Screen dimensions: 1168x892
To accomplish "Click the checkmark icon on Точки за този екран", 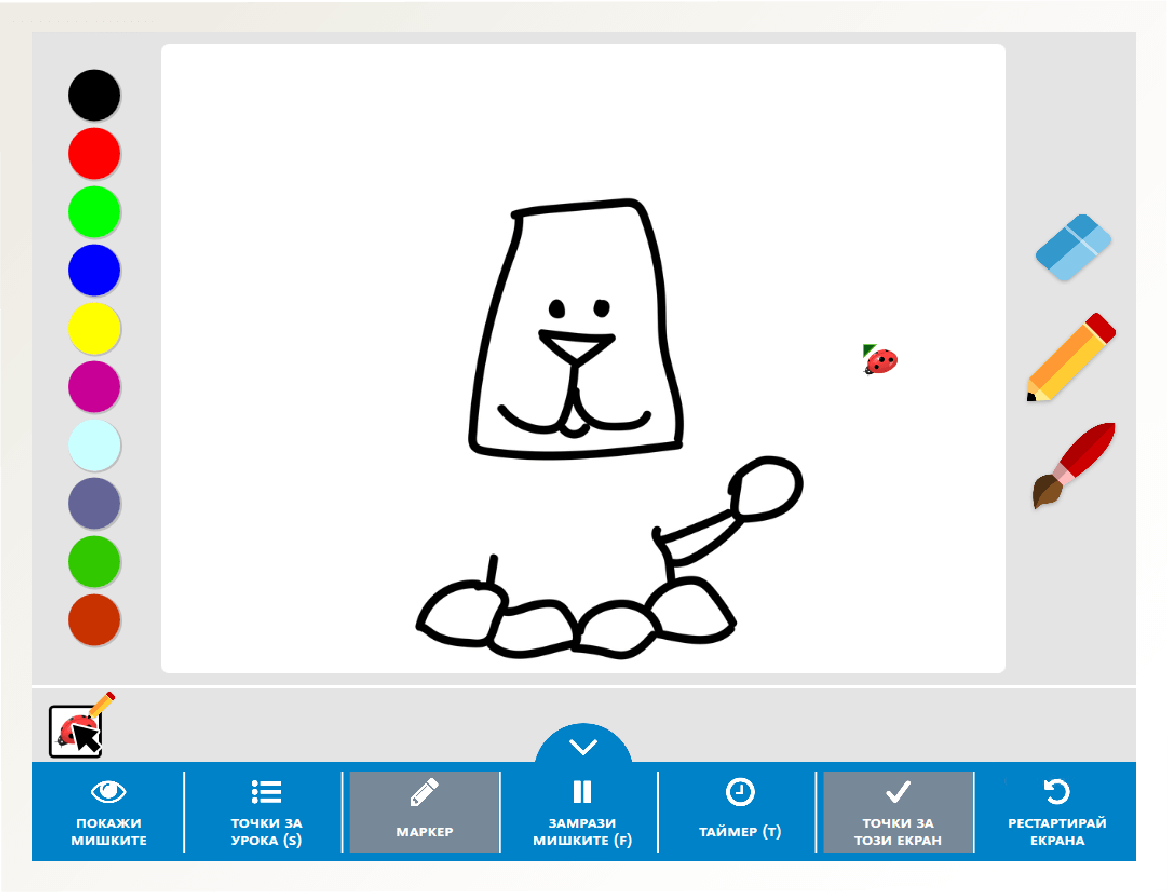I will (x=897, y=792).
